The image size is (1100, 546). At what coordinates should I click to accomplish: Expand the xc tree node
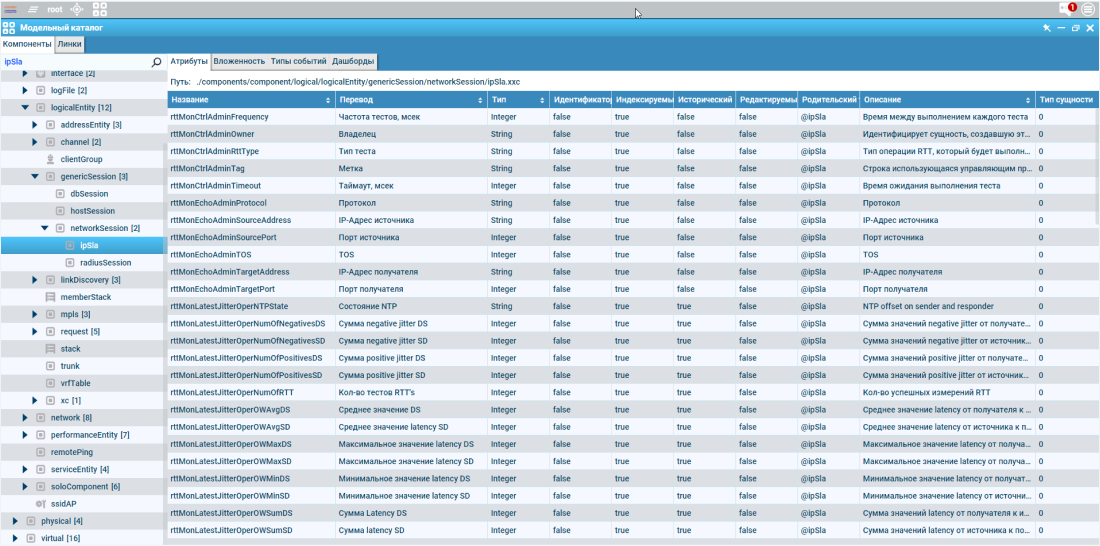click(34, 400)
